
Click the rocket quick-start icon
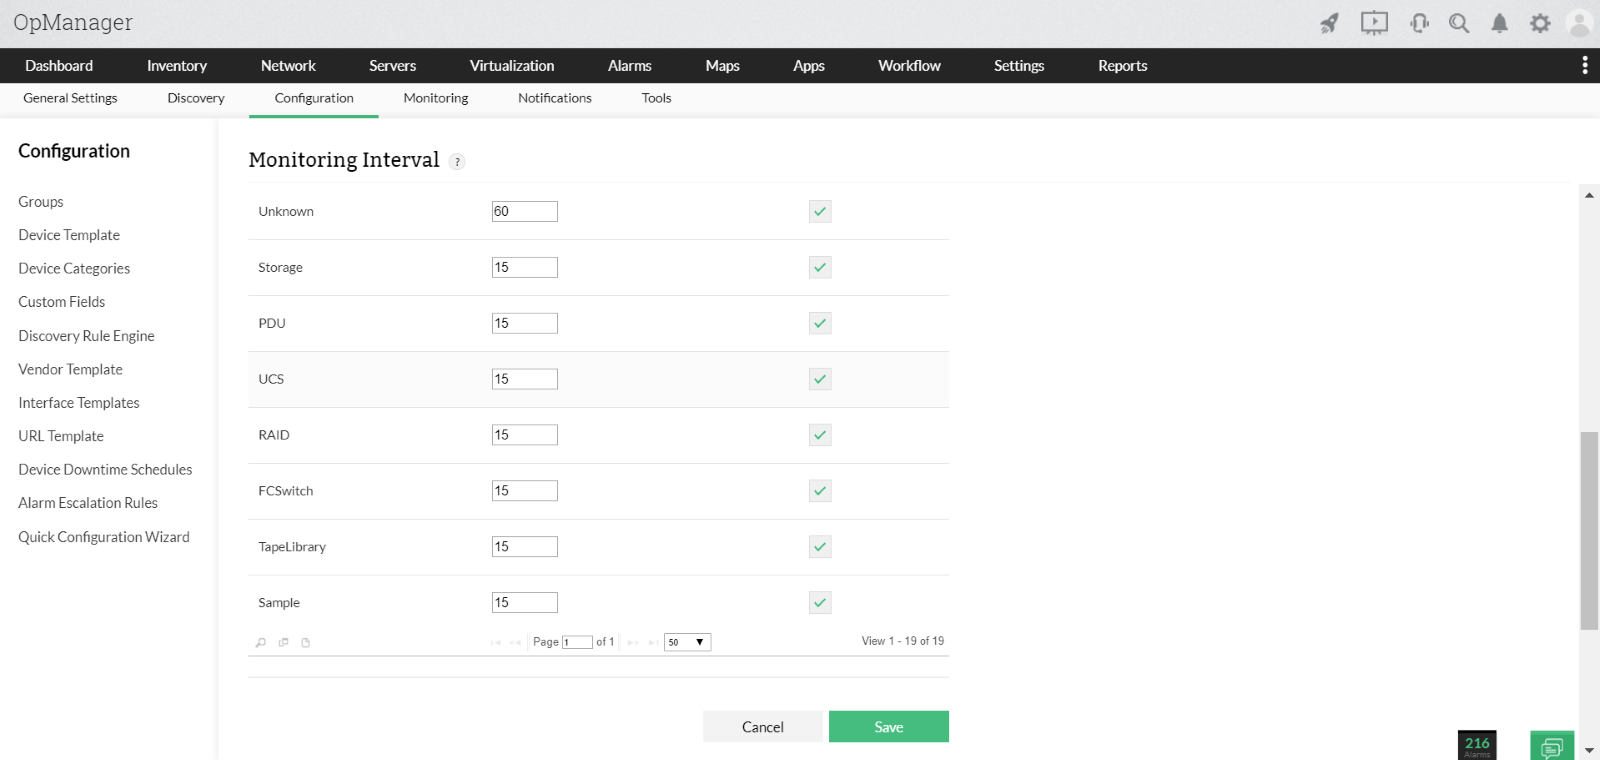pyautogui.click(x=1329, y=23)
